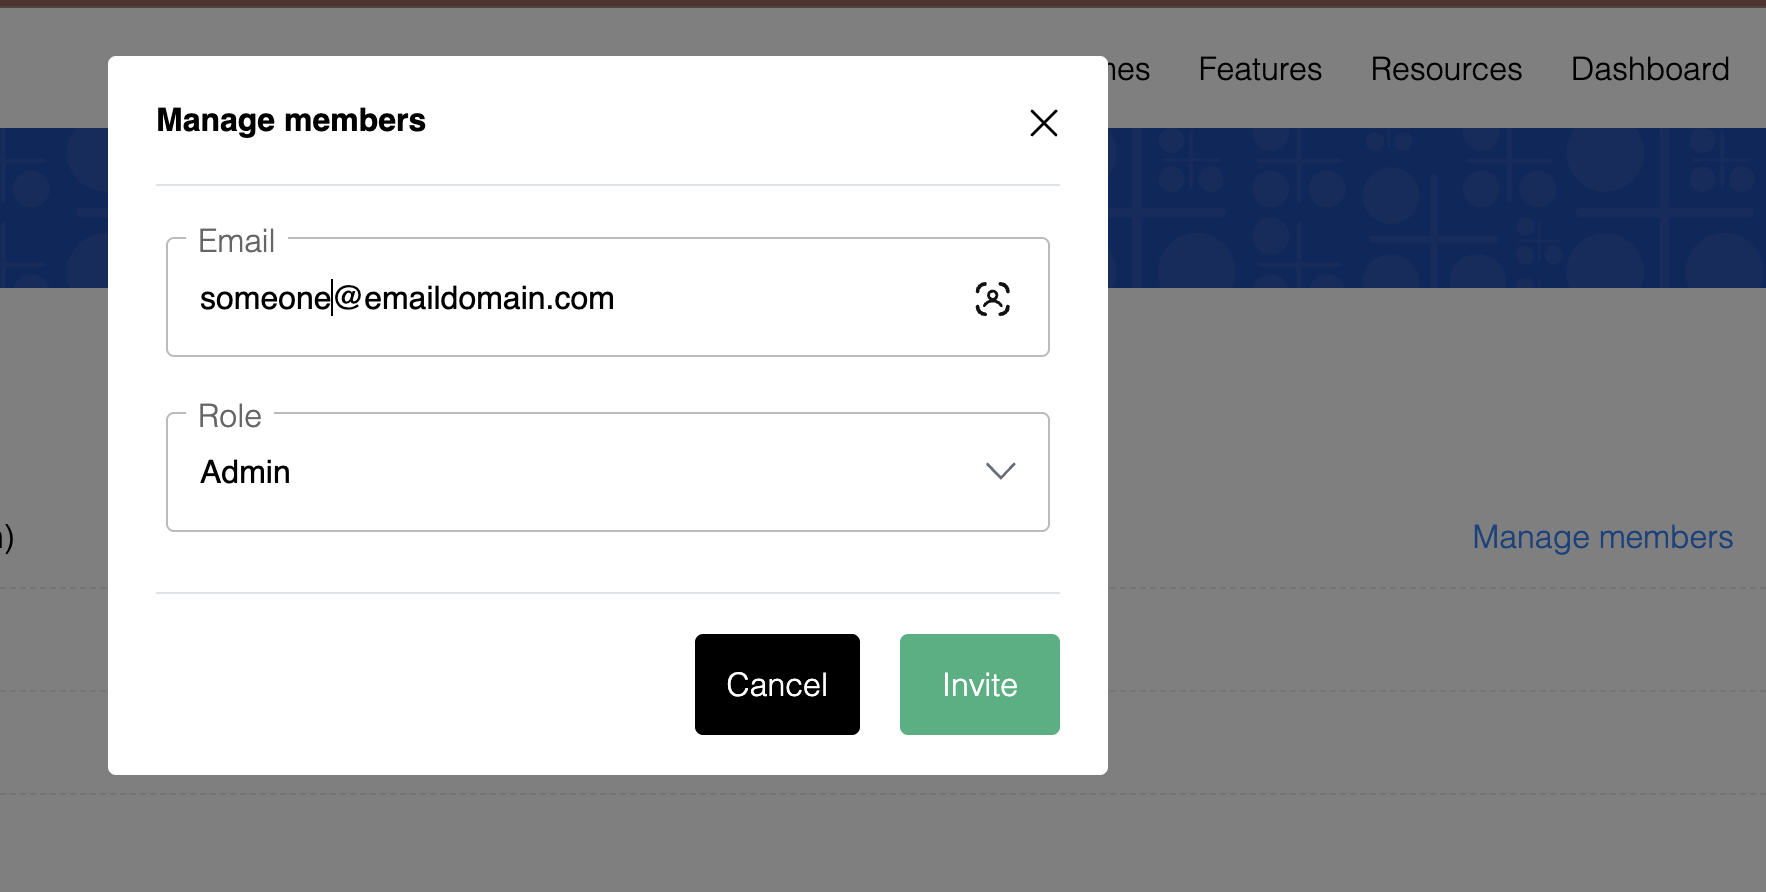This screenshot has width=1766, height=892.
Task: Open the Features menu item
Action: [x=1260, y=69]
